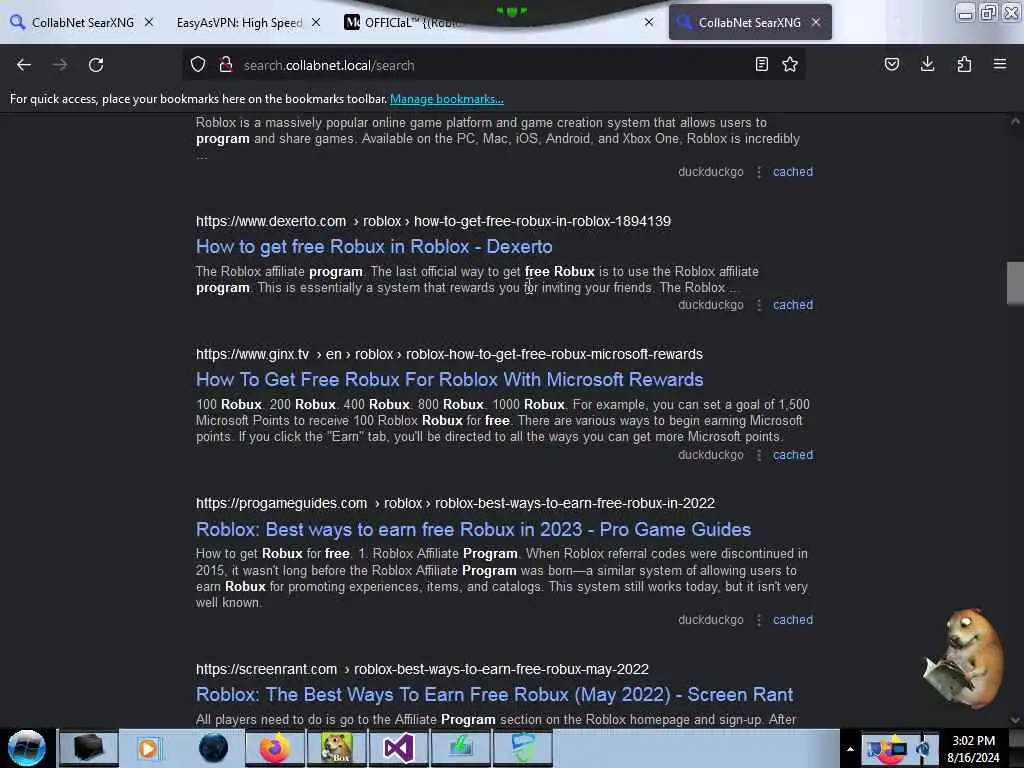Show hidden system tray icons

point(850,749)
